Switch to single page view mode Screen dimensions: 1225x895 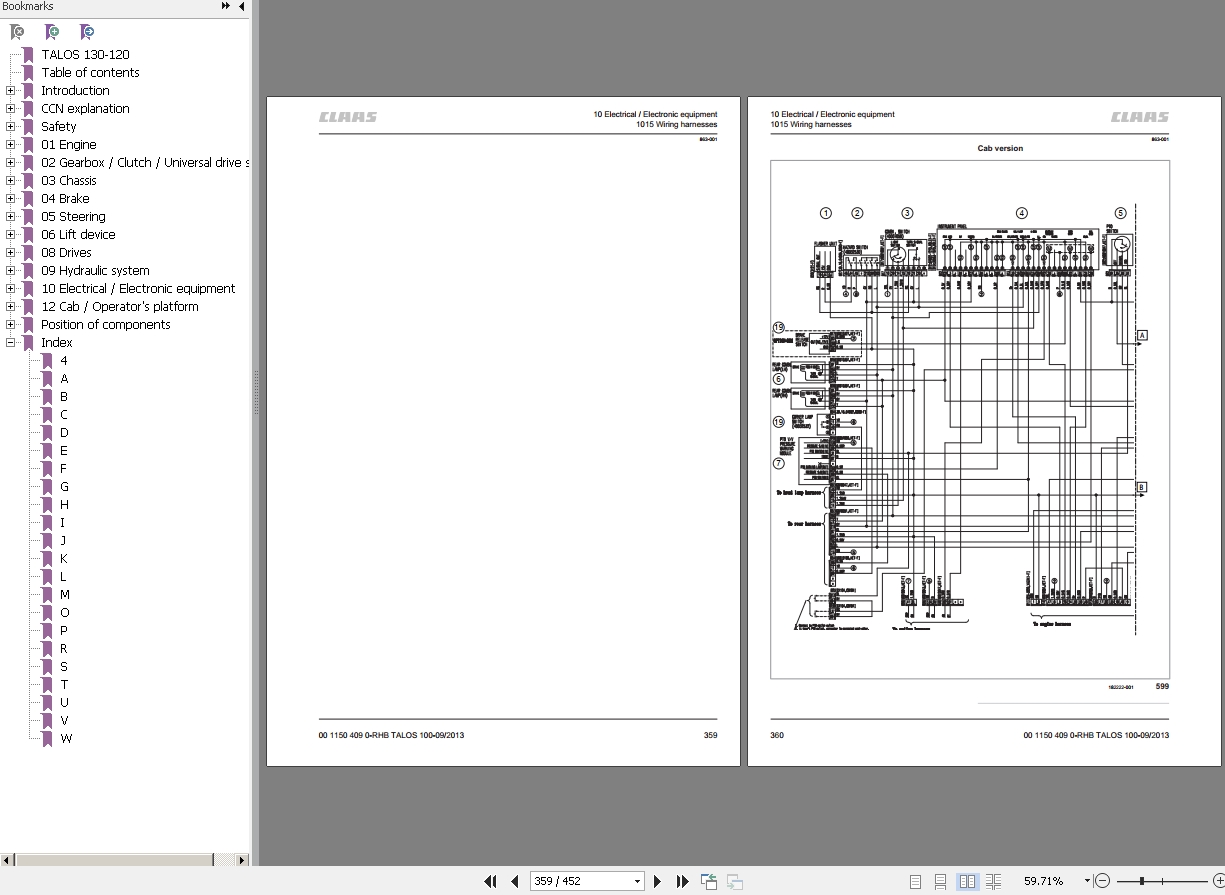pyautogui.click(x=916, y=881)
